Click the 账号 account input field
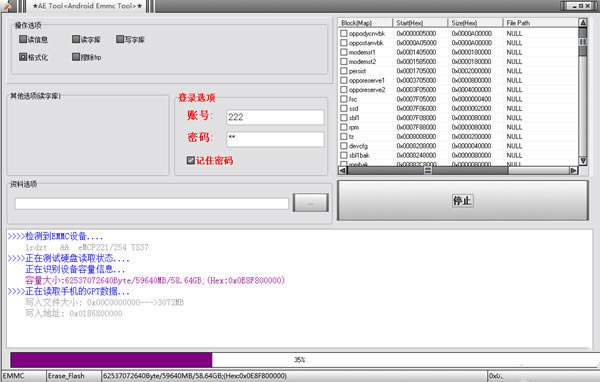This screenshot has height=382, width=600. (275, 117)
